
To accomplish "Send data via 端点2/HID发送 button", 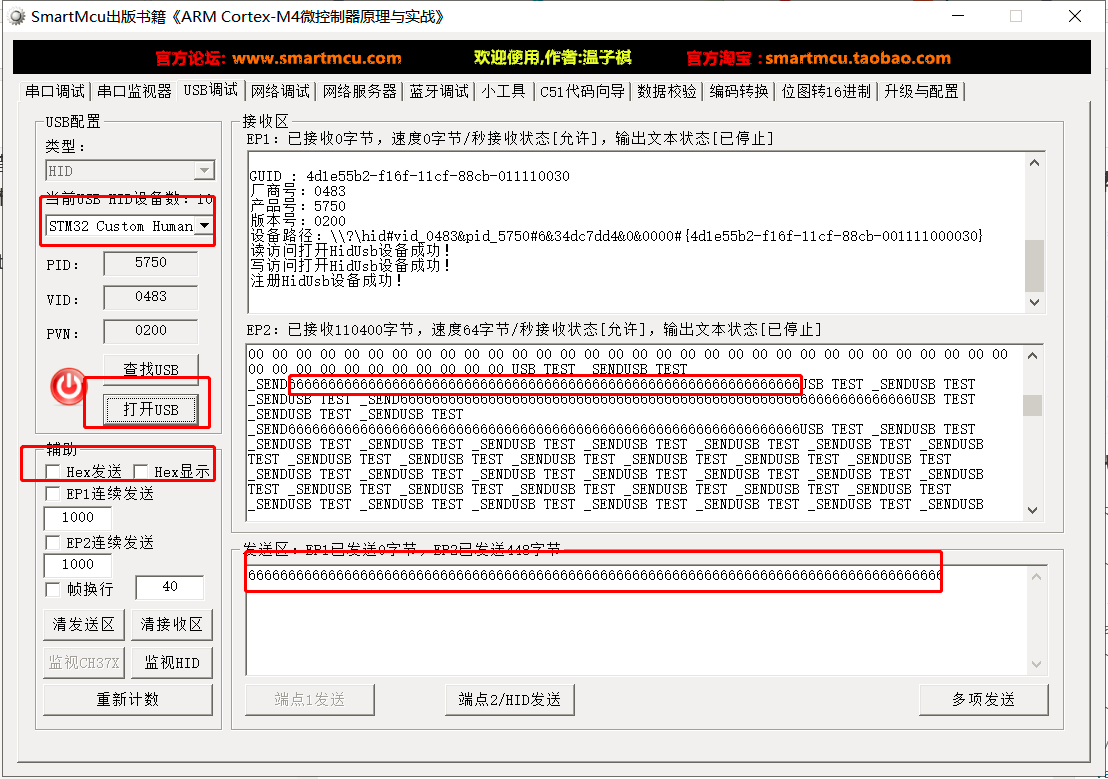I will [510, 699].
